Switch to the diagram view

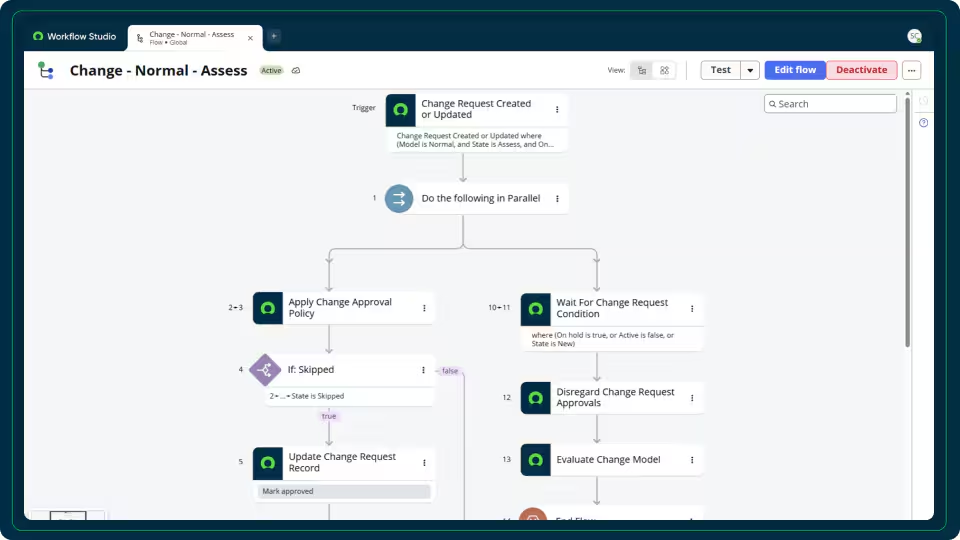point(642,70)
